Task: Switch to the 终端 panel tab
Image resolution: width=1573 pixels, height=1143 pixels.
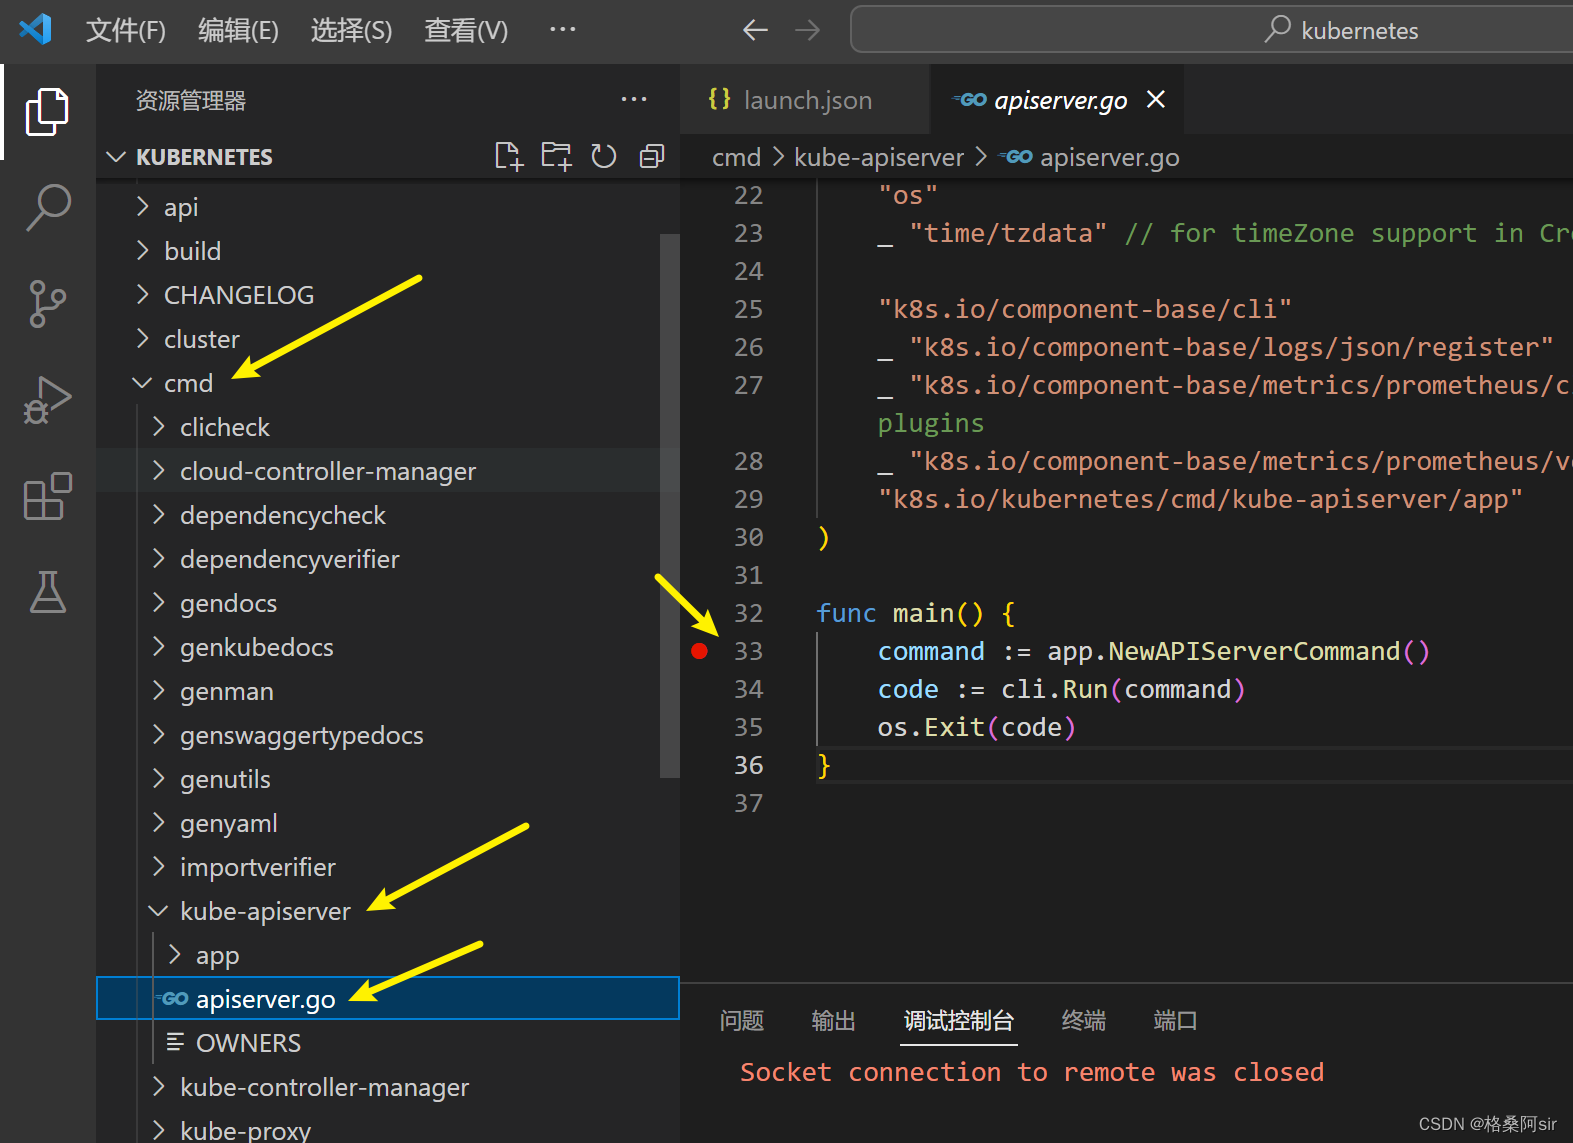Action: [x=1084, y=1020]
